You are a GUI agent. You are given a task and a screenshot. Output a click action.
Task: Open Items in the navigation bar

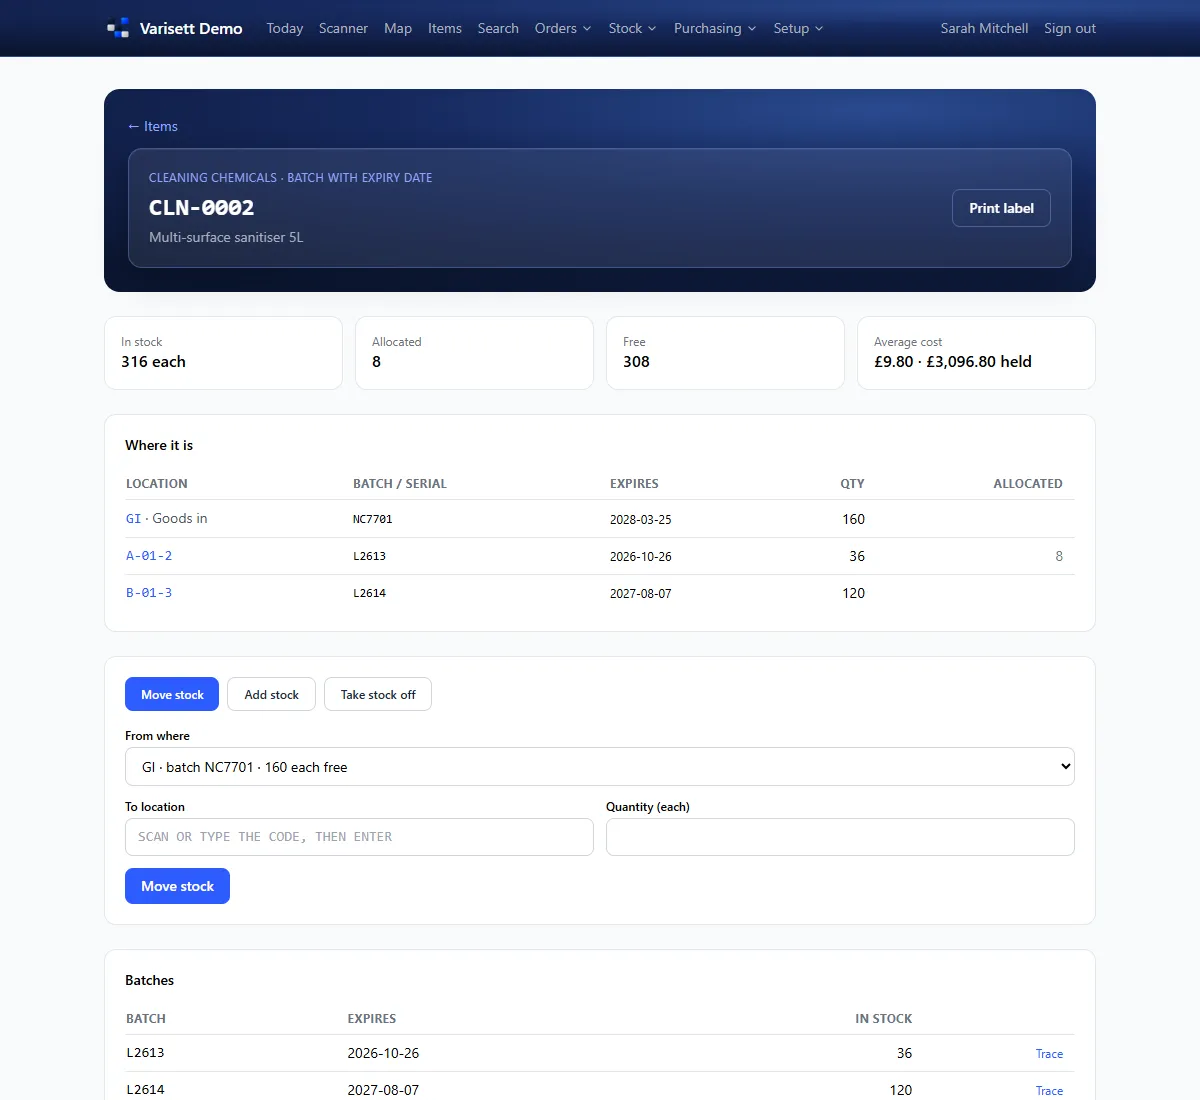click(x=445, y=28)
